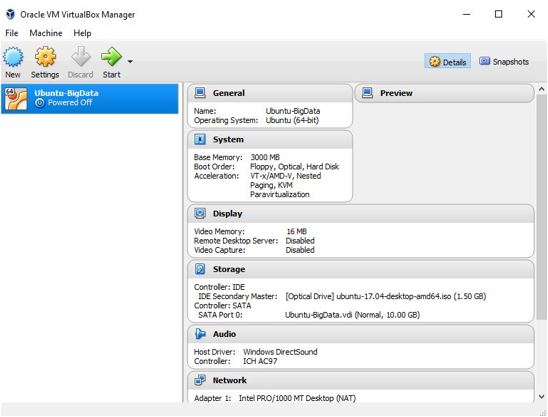The width and height of the screenshot is (548, 417).
Task: Click the Discard toolbar icon
Action: 81,57
